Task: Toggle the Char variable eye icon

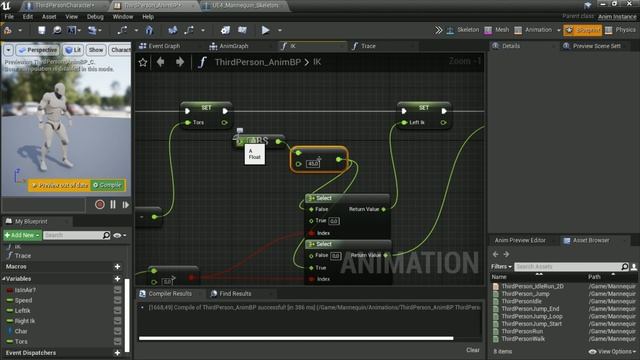Action: point(118,331)
